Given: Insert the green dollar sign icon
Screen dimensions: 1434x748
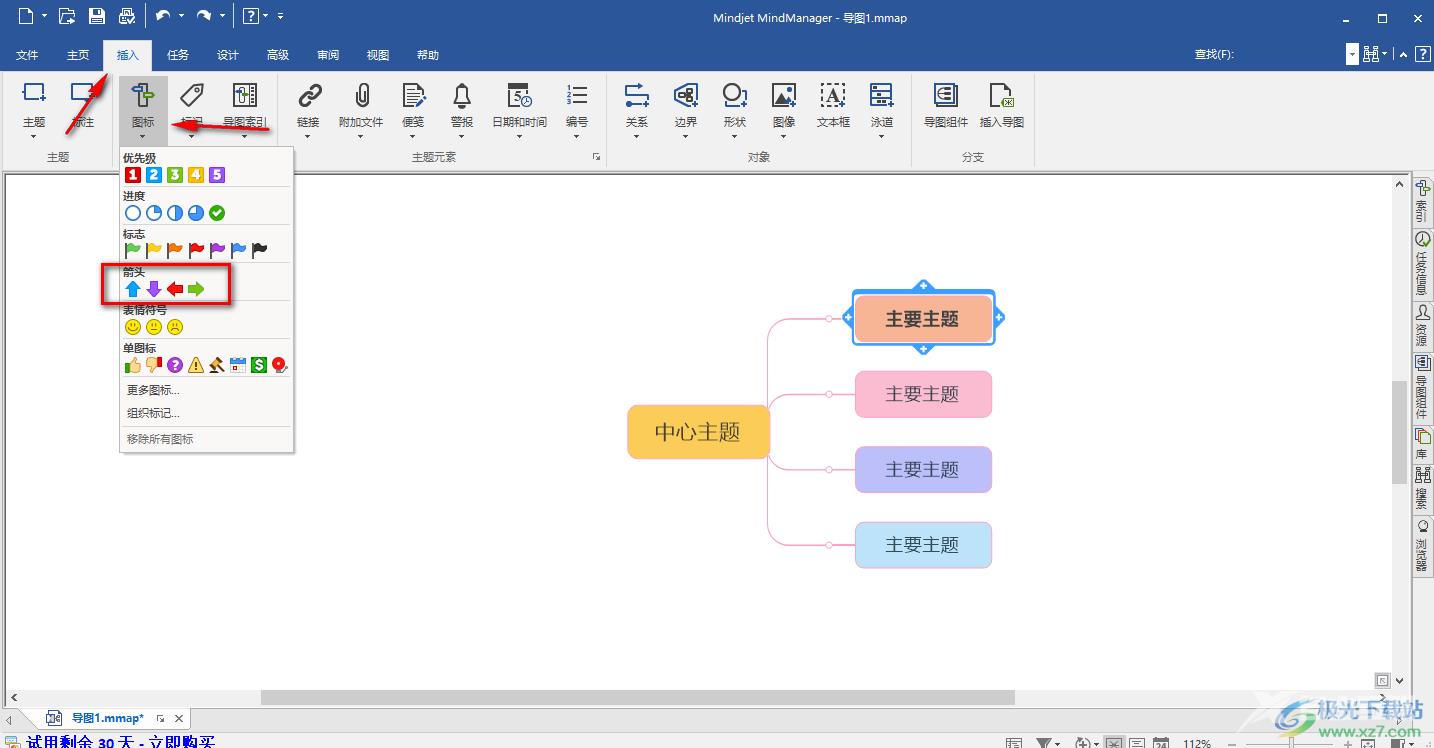Looking at the screenshot, I should (x=259, y=365).
